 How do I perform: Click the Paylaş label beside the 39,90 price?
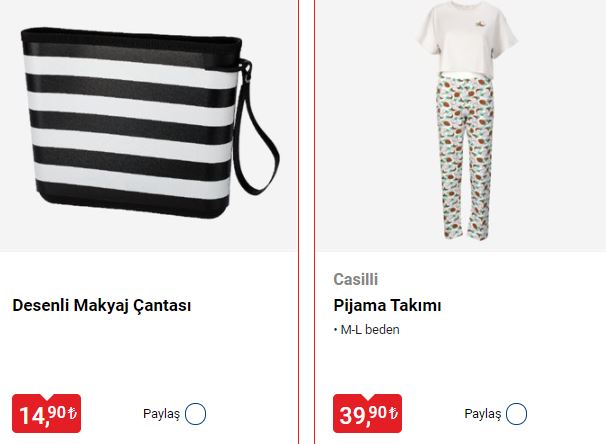(483, 414)
